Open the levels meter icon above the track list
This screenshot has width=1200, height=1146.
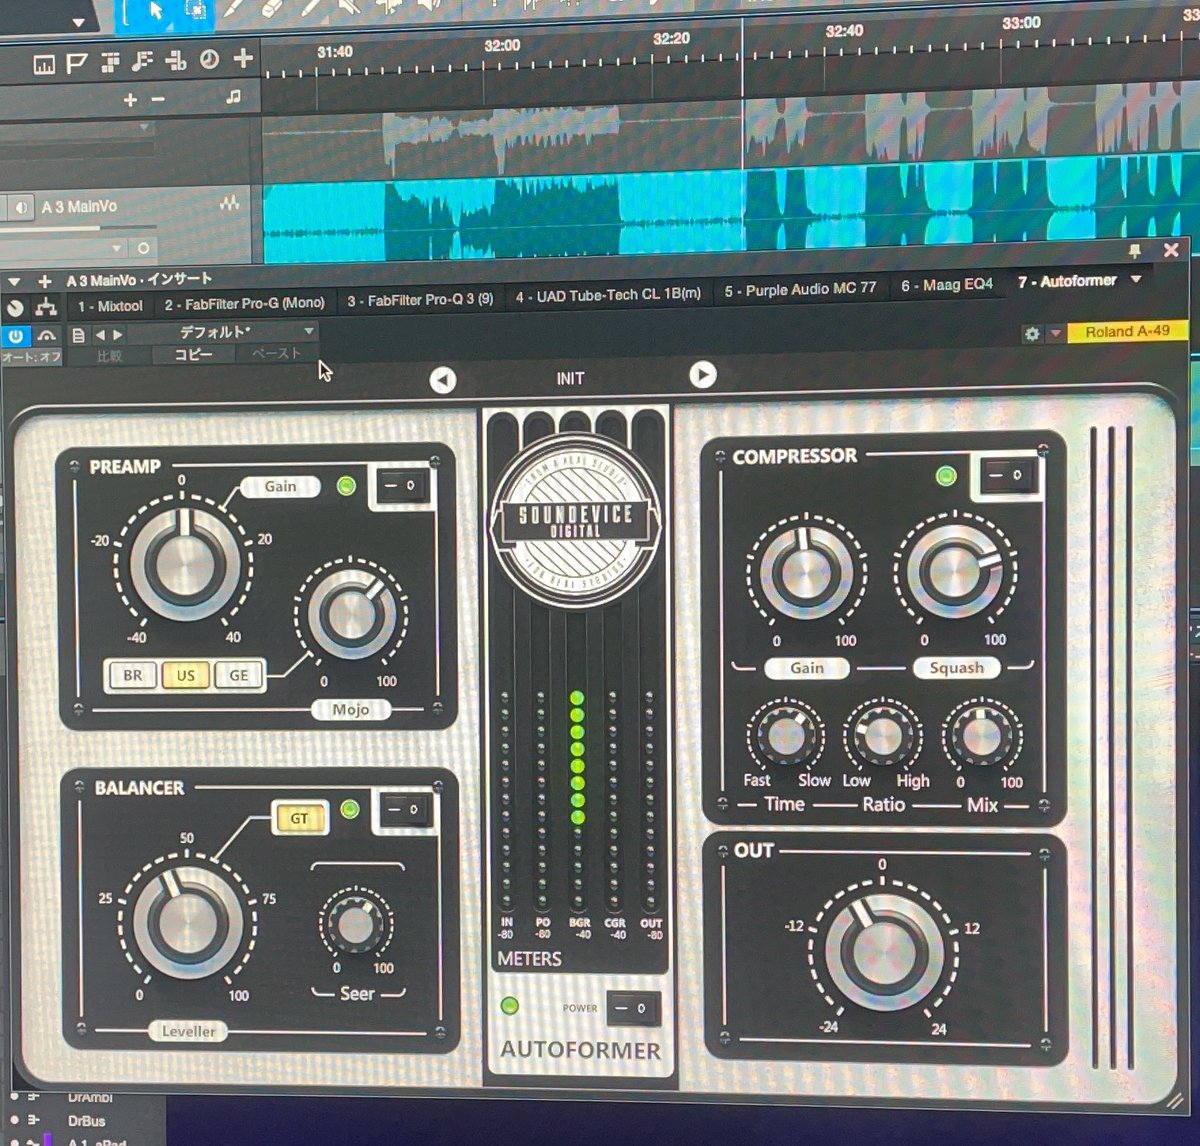(x=44, y=64)
